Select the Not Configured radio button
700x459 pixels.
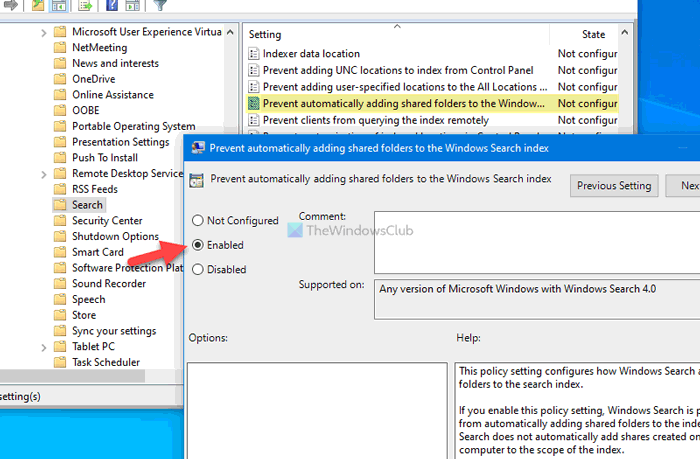click(198, 220)
